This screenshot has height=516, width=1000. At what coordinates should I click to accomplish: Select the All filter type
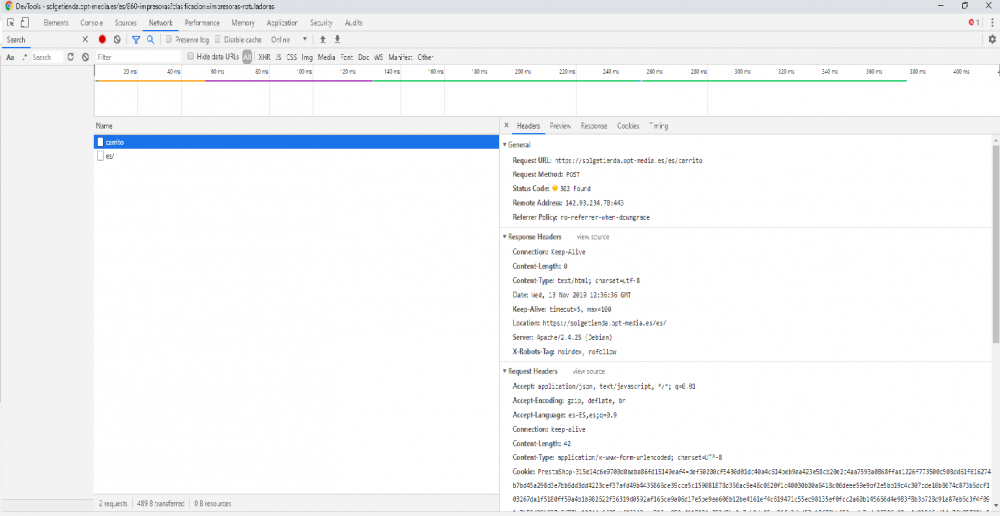247,57
